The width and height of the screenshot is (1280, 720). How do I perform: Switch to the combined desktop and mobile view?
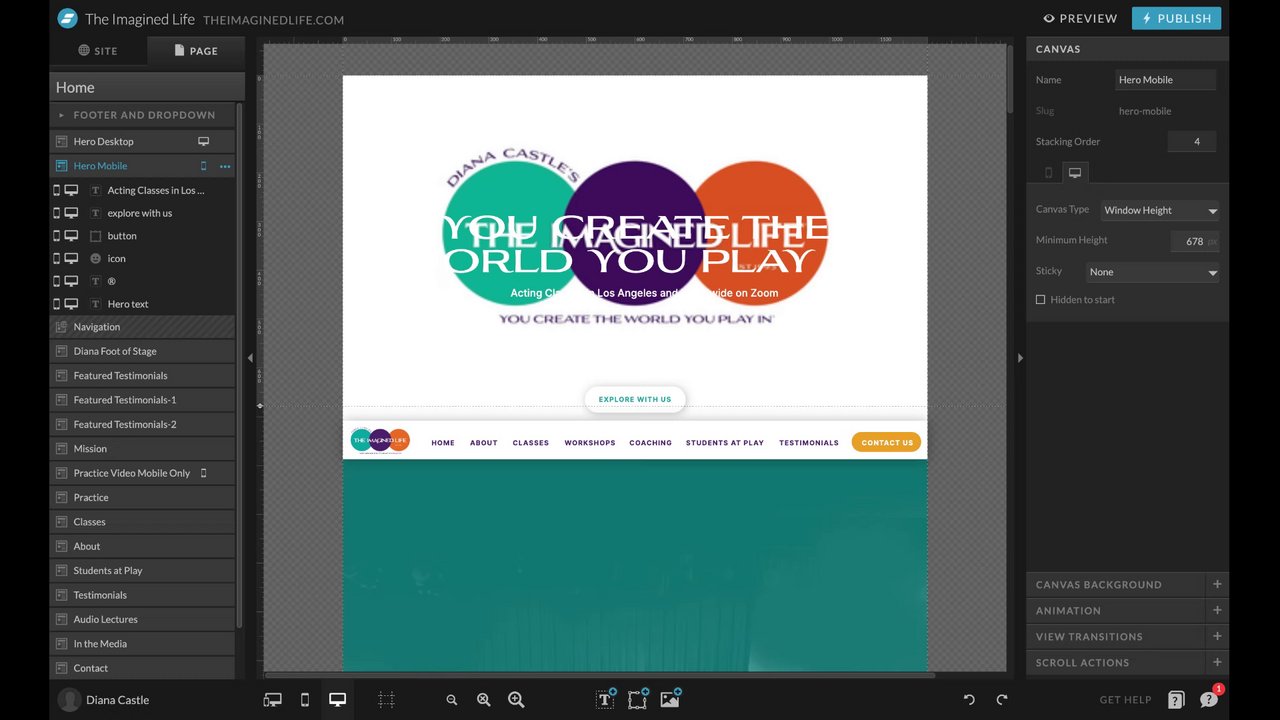272,700
